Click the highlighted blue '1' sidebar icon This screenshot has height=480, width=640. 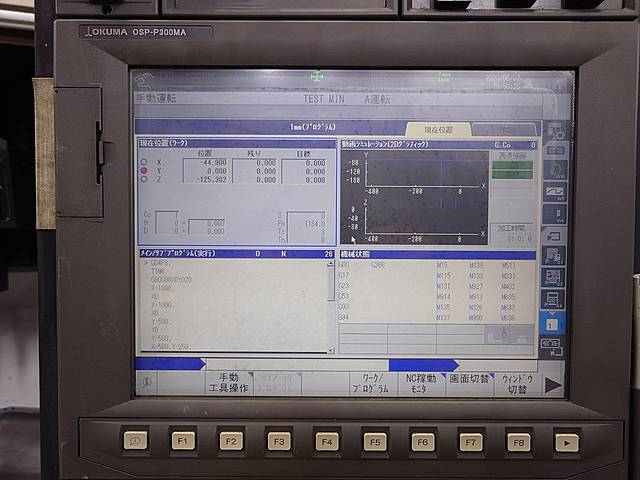[552, 325]
